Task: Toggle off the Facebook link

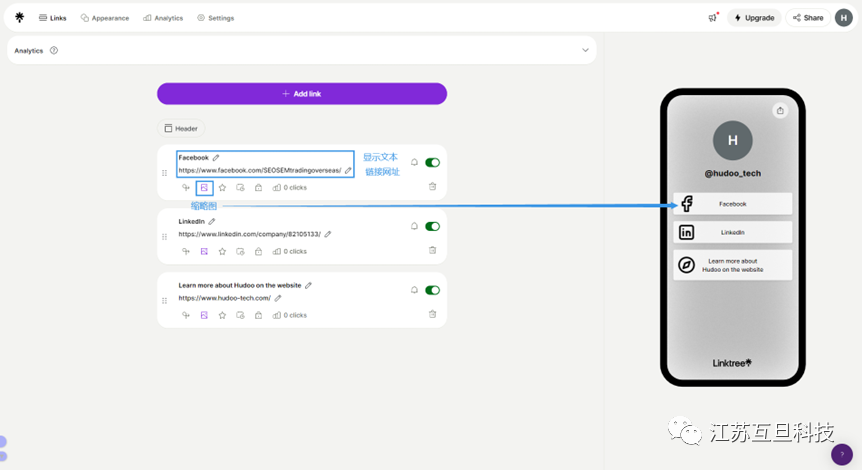Action: point(433,162)
